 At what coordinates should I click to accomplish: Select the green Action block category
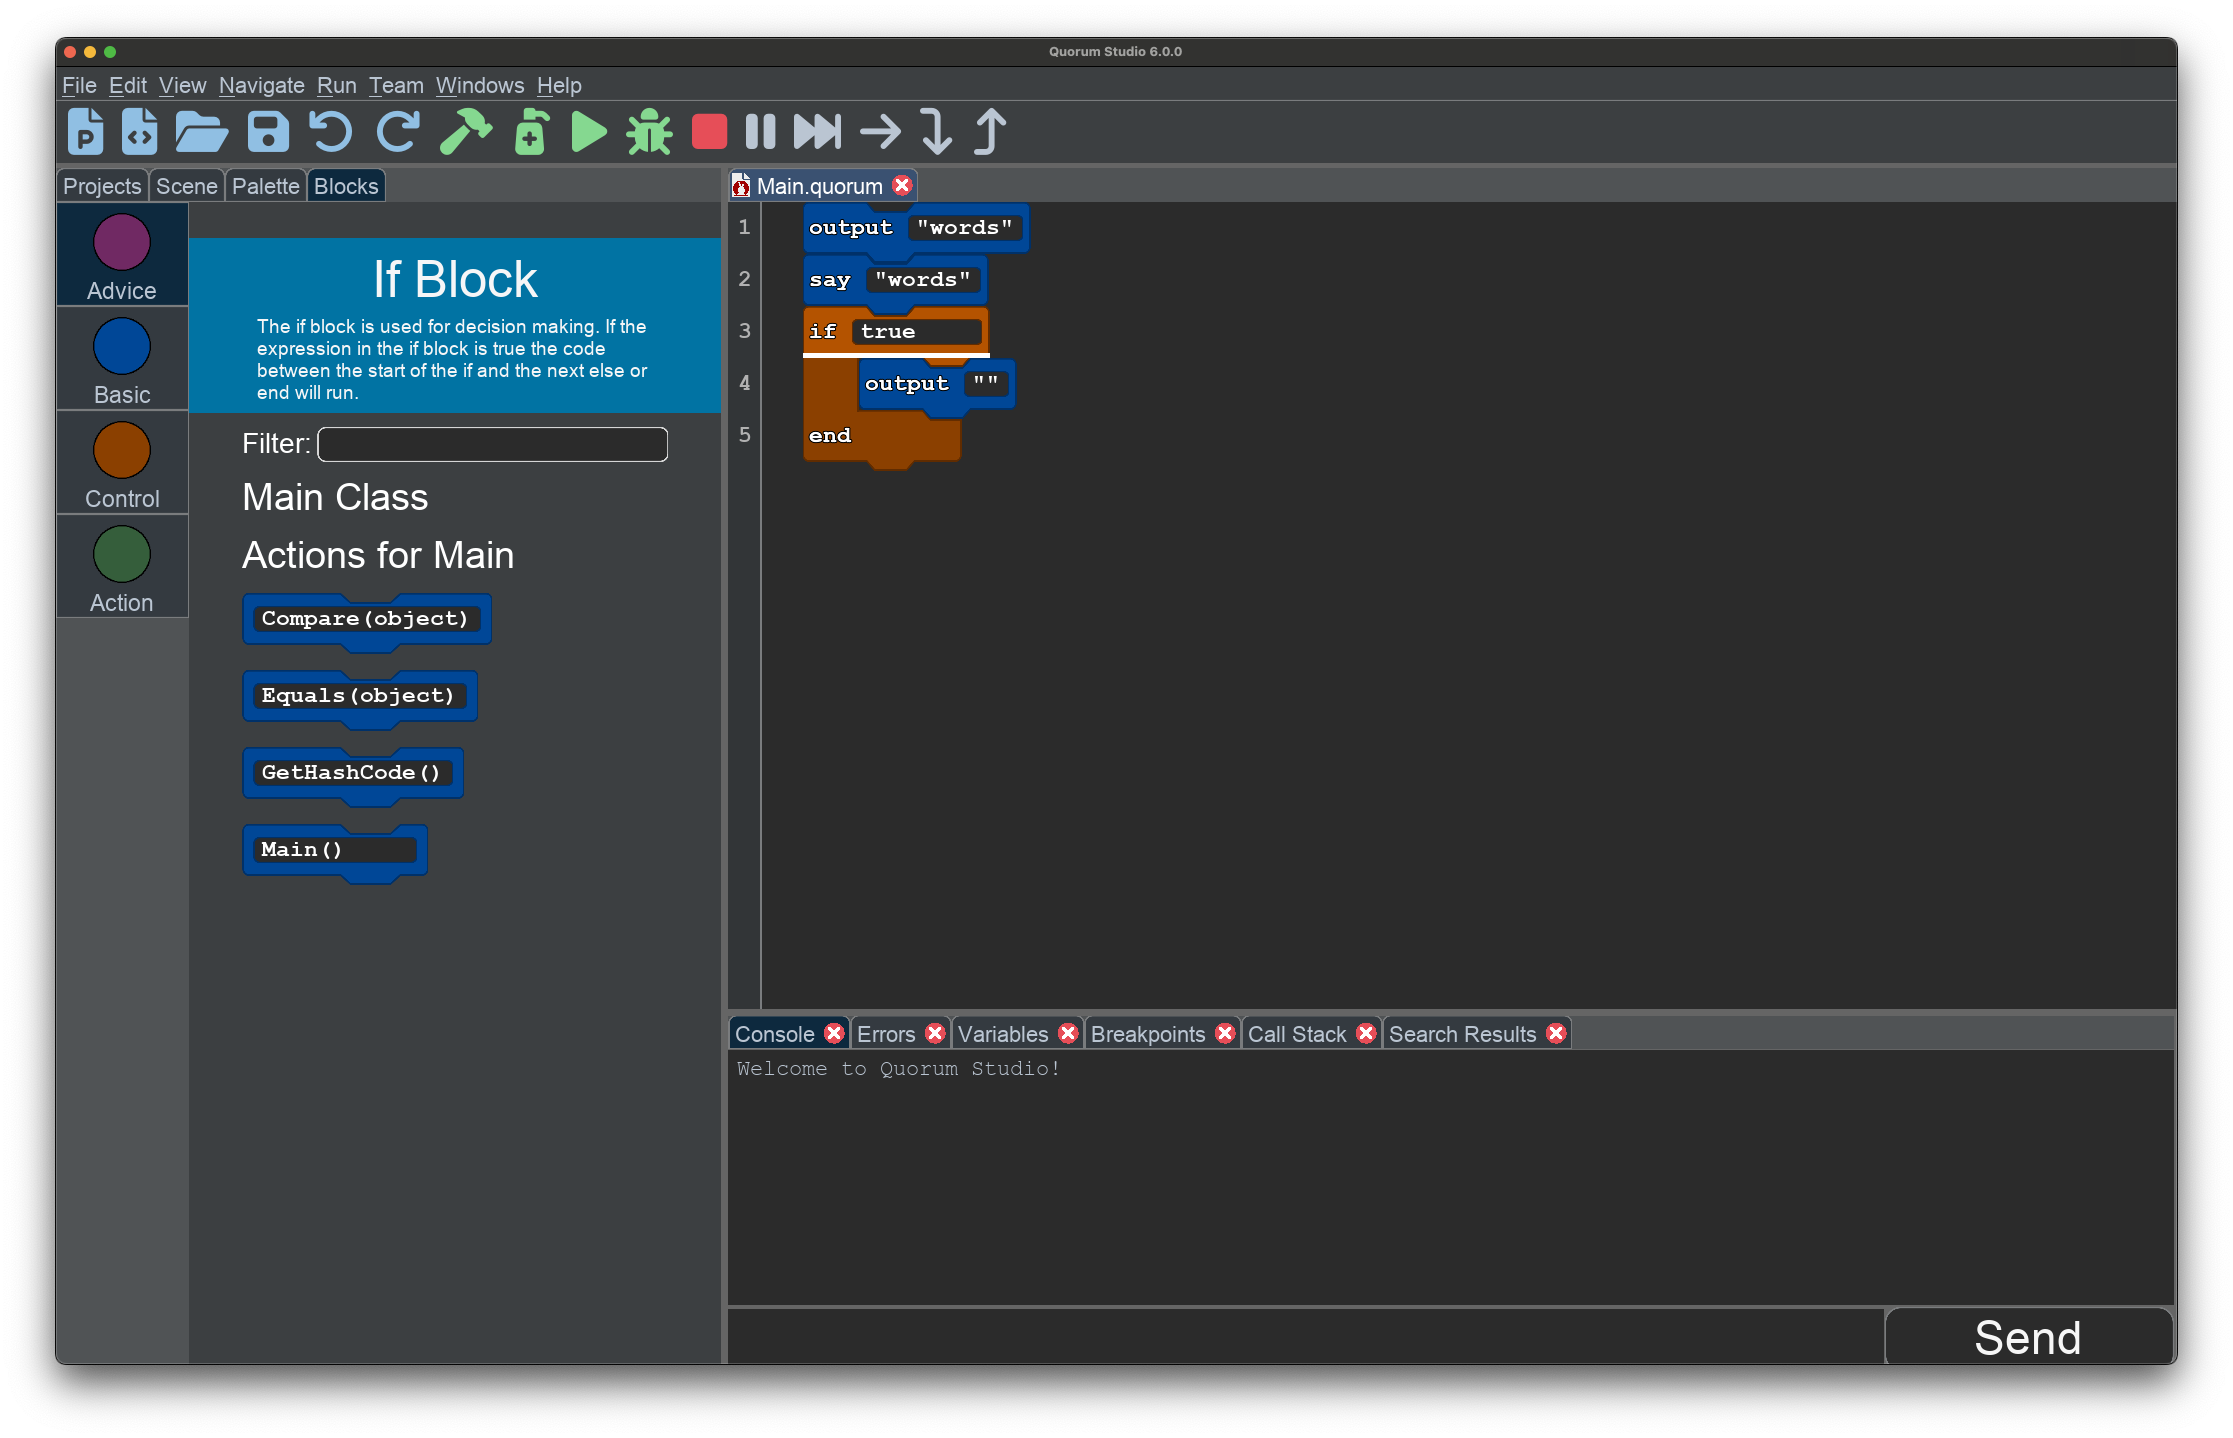[x=122, y=568]
